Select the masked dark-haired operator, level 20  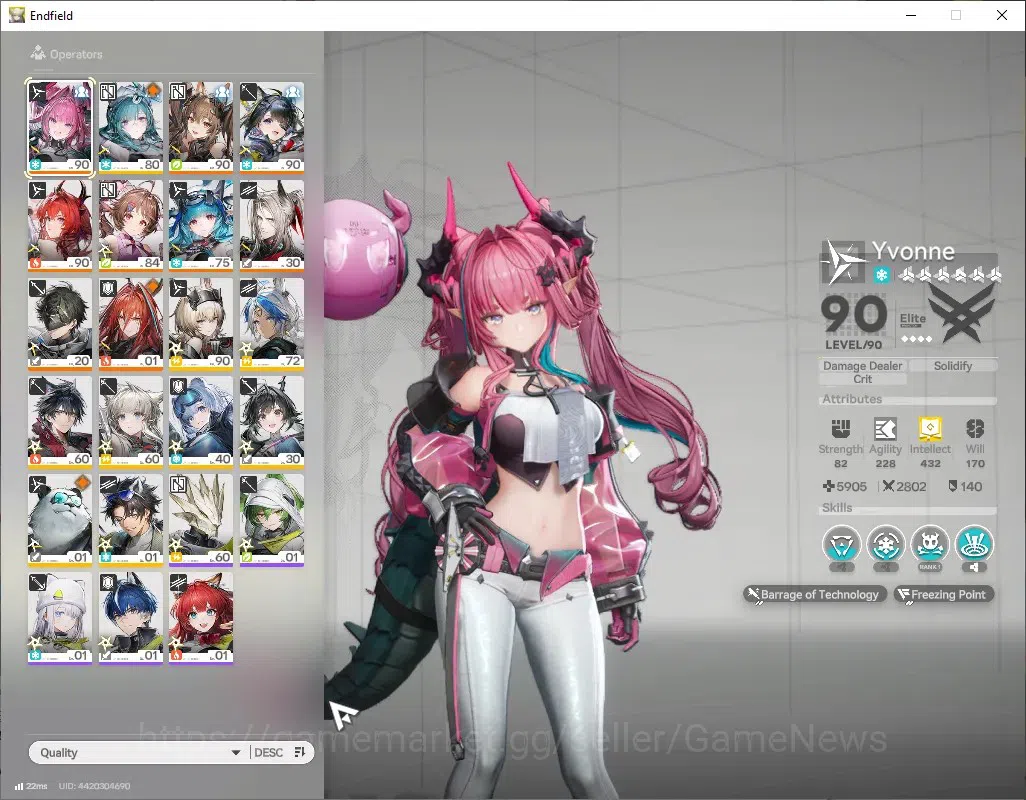point(60,324)
